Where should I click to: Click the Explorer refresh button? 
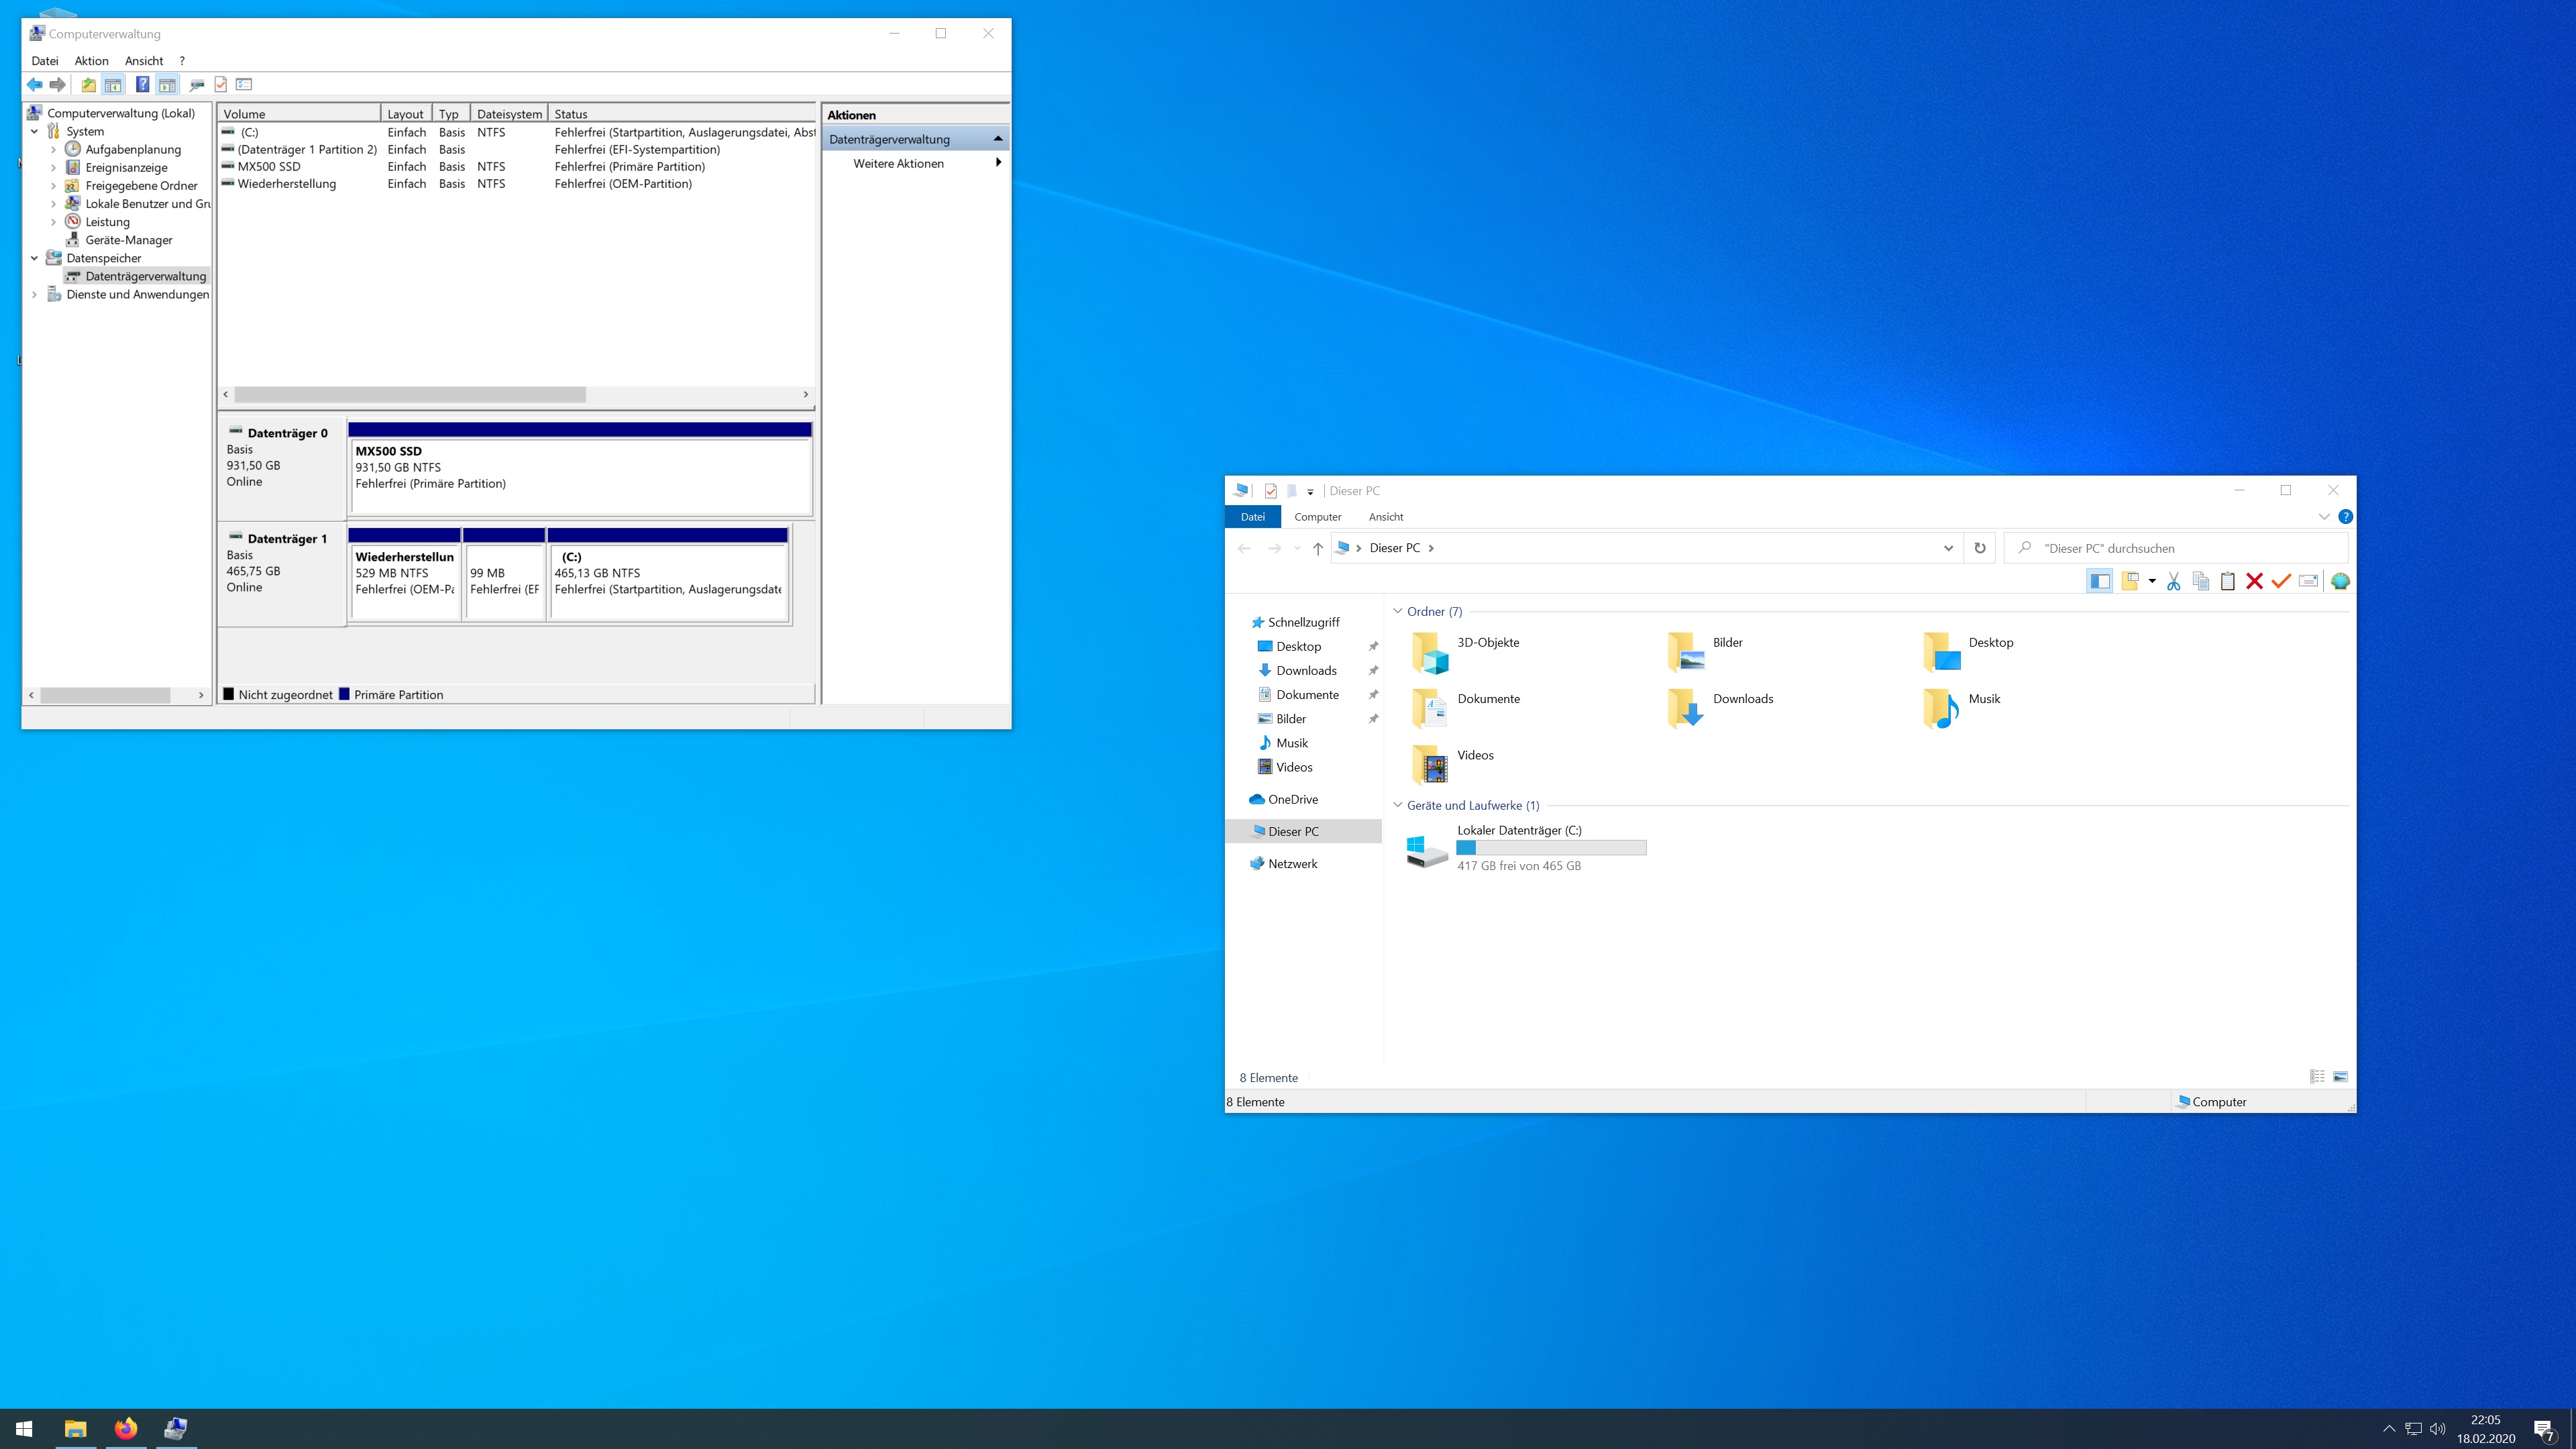[x=1979, y=548]
